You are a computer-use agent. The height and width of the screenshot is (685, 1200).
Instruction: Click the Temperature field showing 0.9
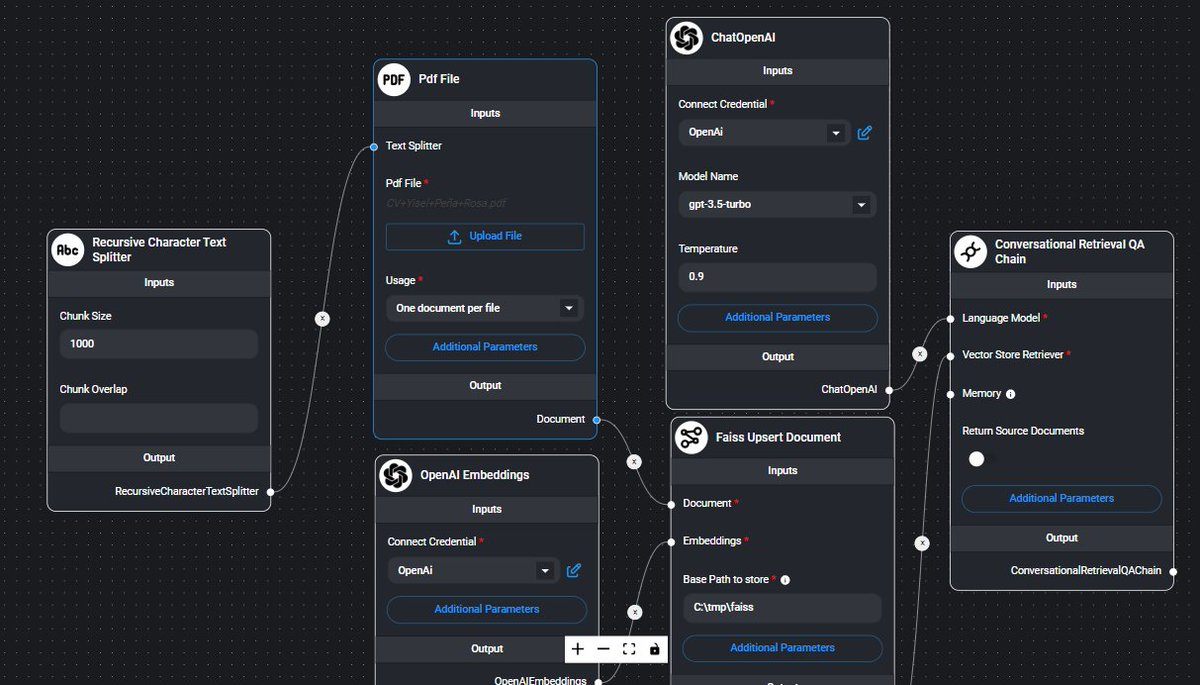[777, 277]
